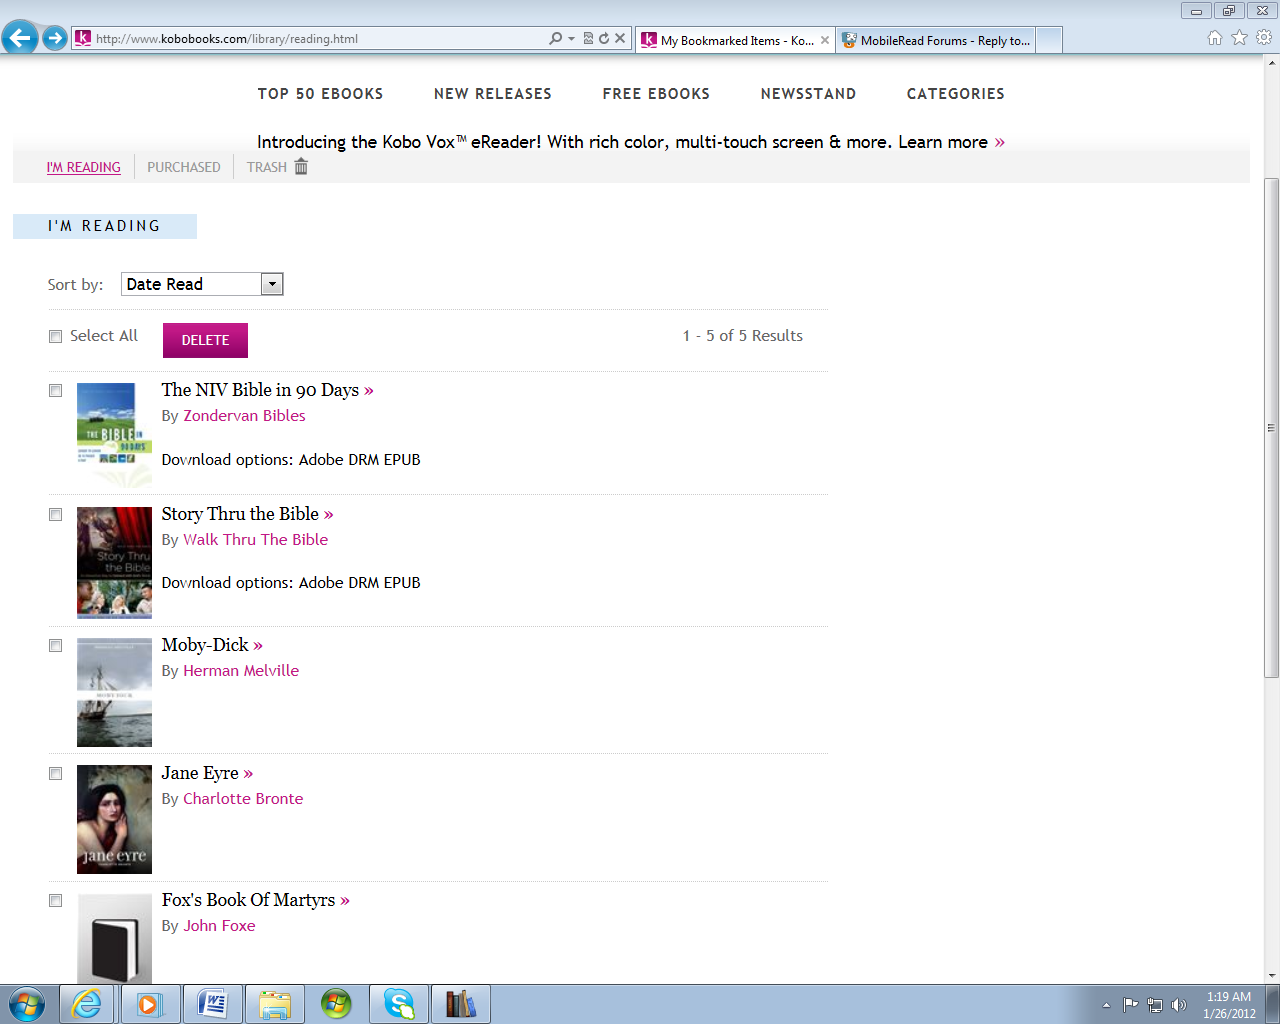
Task: Check the box for Story Thru the Bible
Action: coord(56,515)
